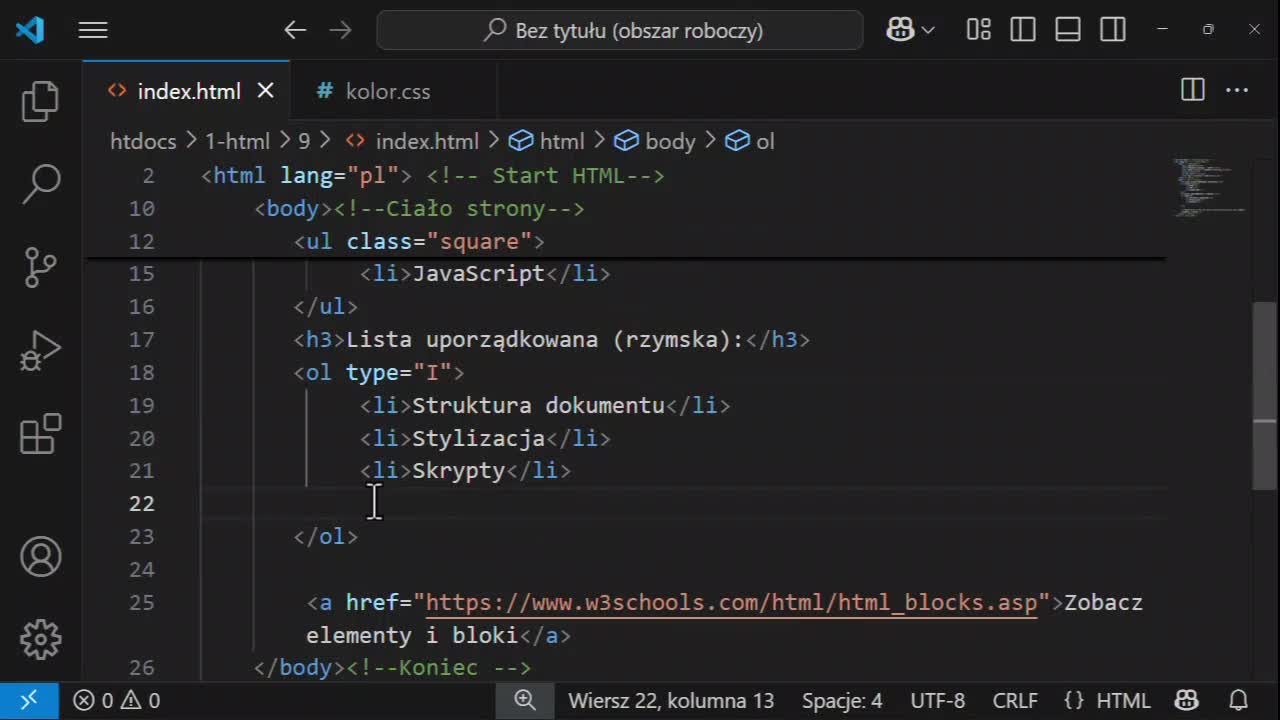Go forward with the right arrow

[341, 30]
